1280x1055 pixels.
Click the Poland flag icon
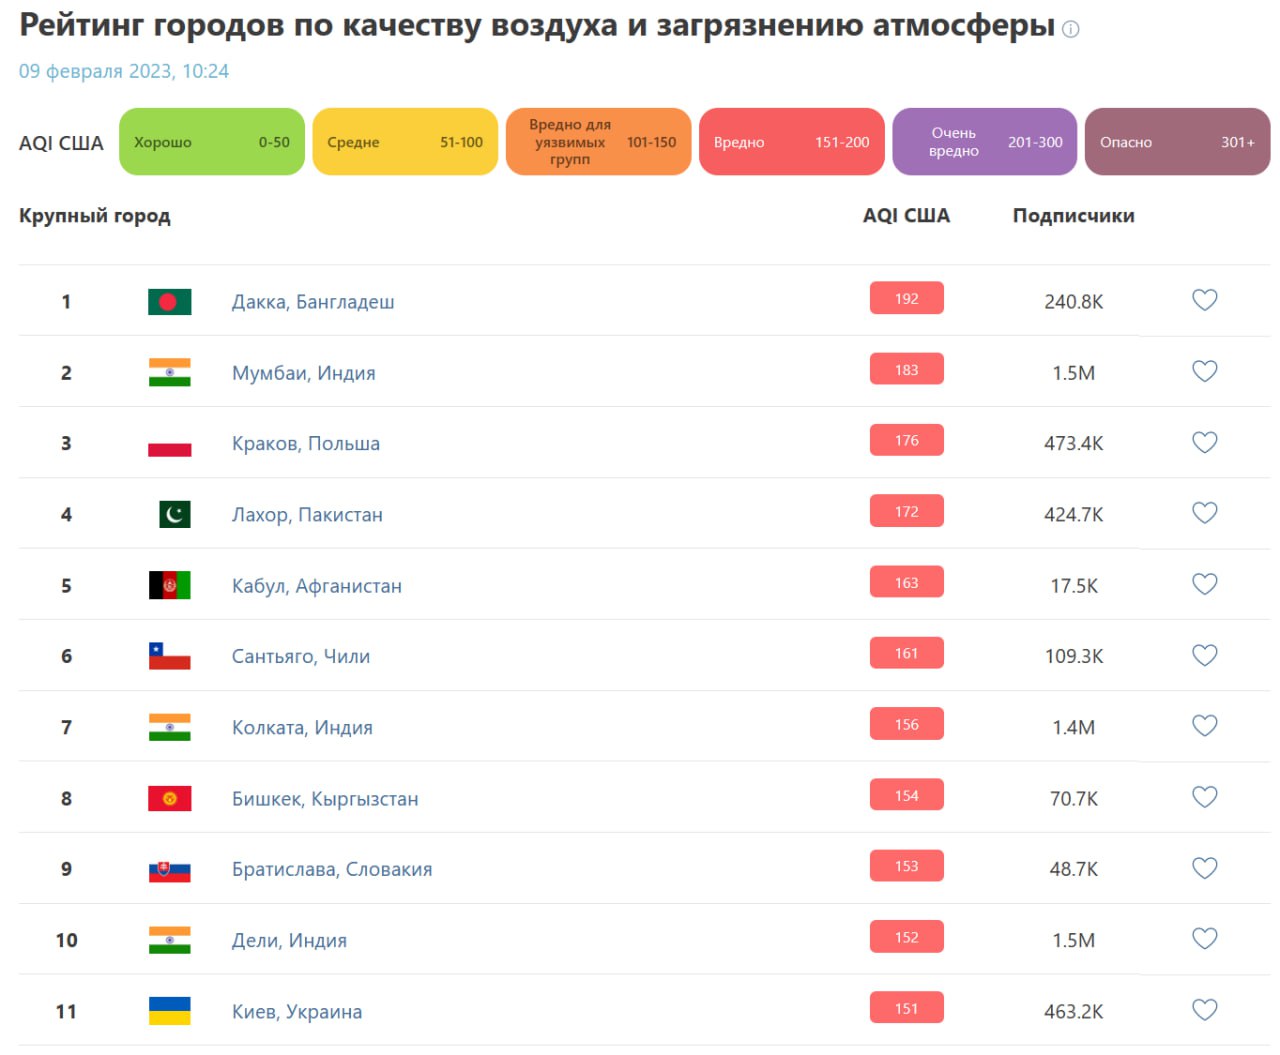point(169,443)
